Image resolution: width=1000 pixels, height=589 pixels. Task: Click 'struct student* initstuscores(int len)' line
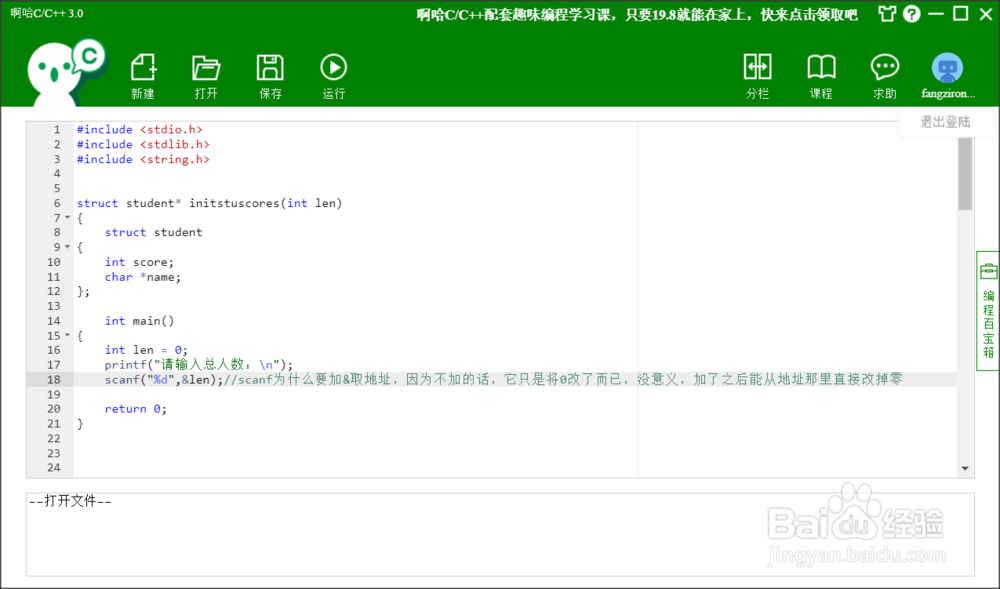(x=209, y=203)
